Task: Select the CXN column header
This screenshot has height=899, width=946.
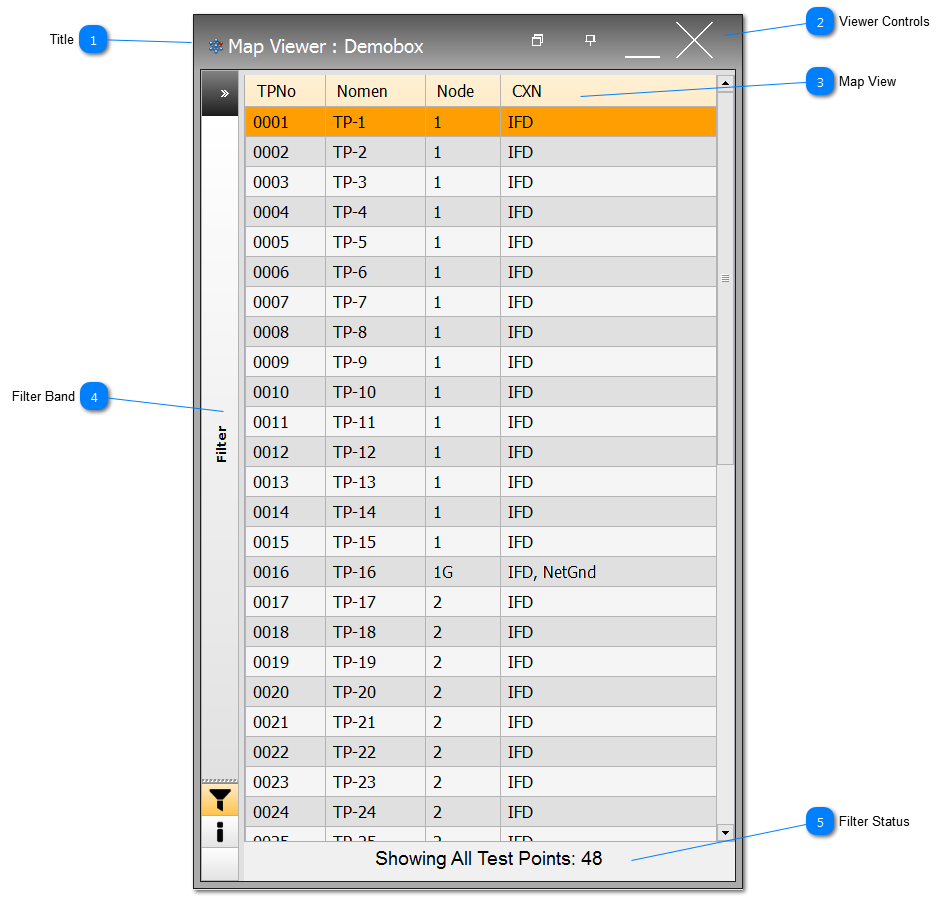Action: tap(525, 91)
